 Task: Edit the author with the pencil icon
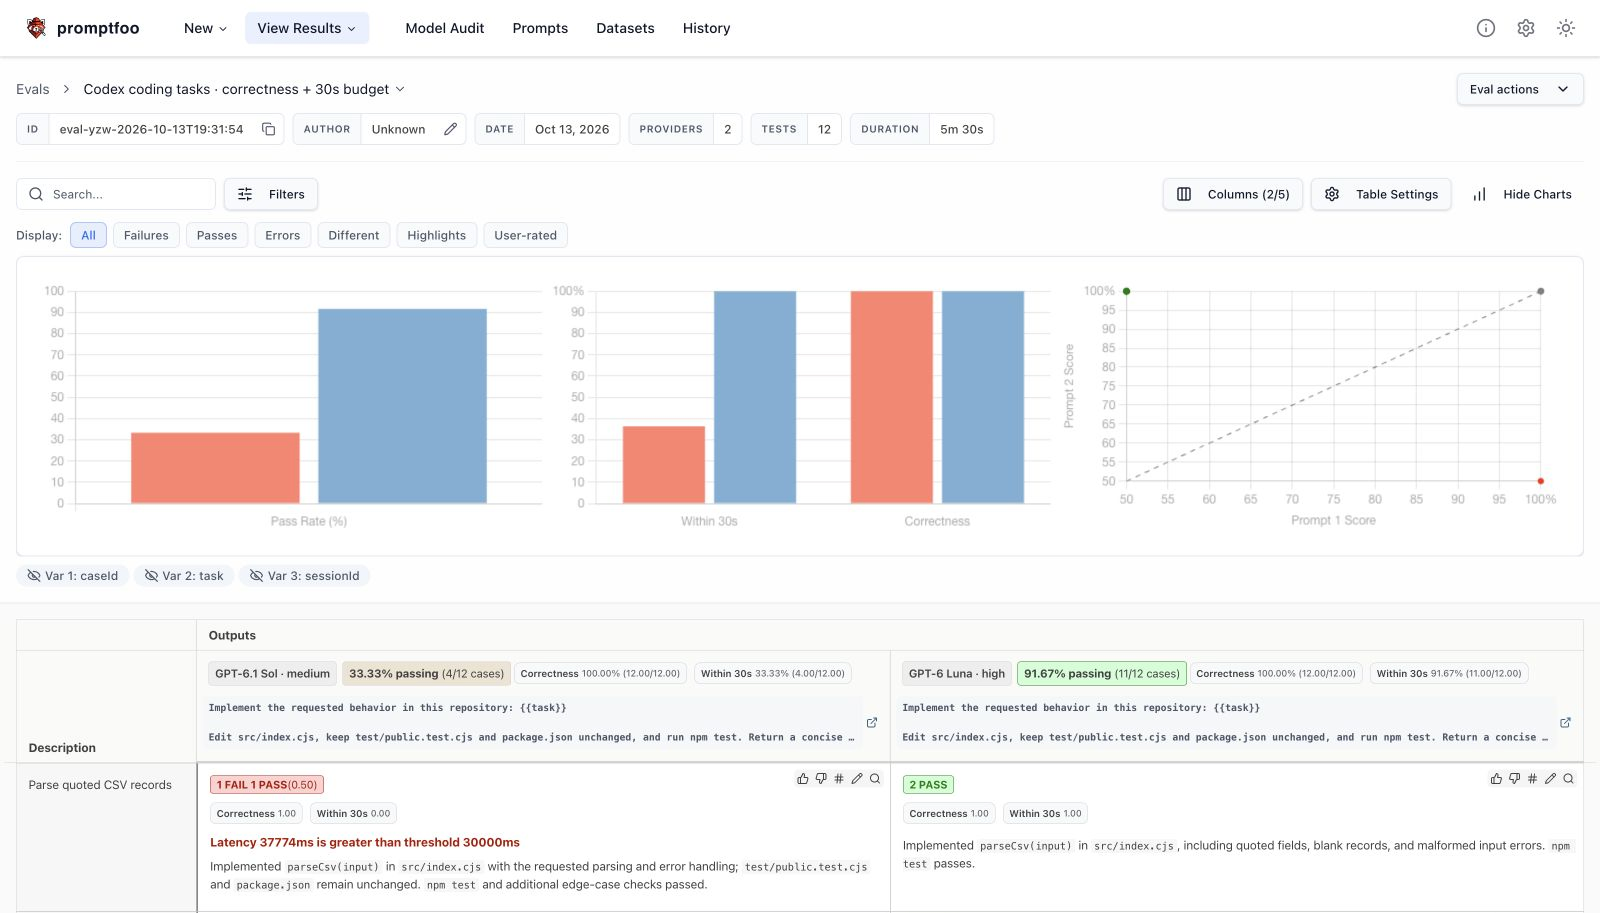(x=450, y=129)
